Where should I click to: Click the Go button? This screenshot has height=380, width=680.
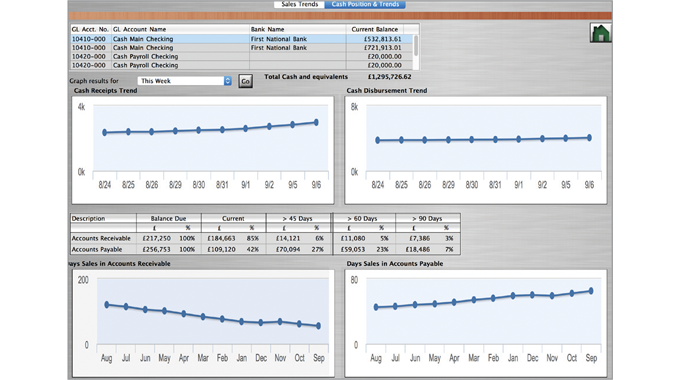point(245,81)
